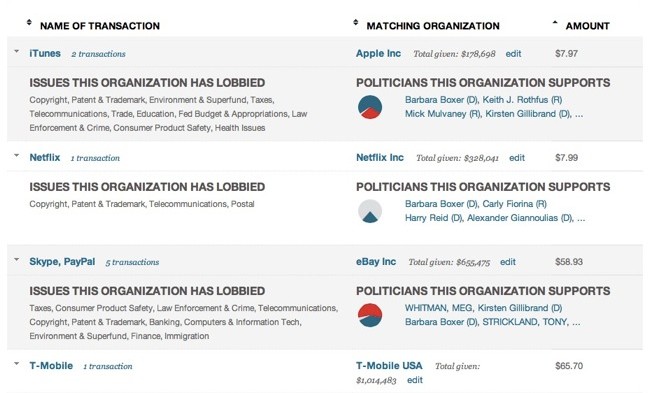Click the $7.97 amount

[566, 53]
